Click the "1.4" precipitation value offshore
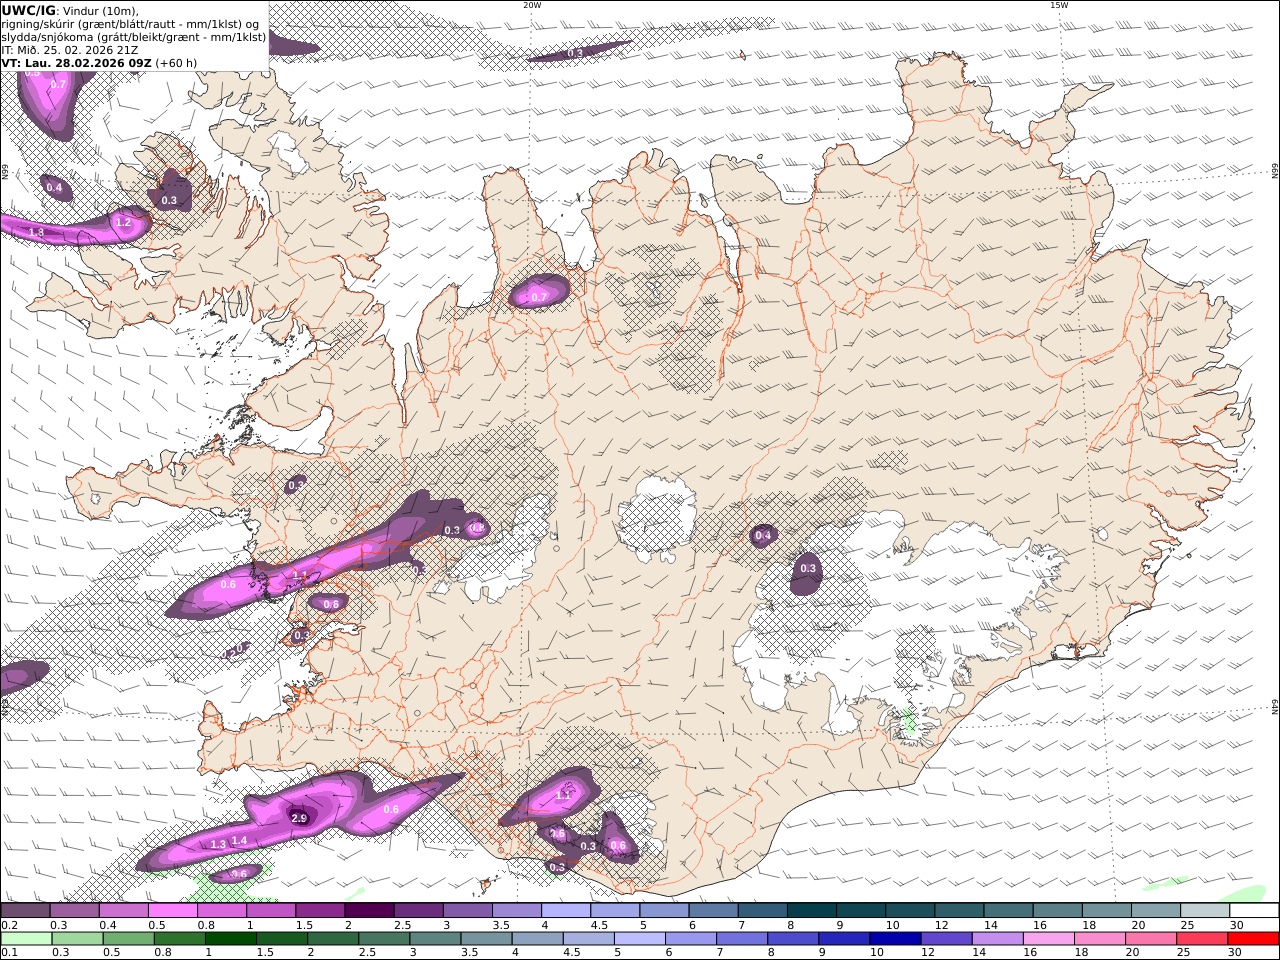The image size is (1280, 960). click(x=239, y=841)
